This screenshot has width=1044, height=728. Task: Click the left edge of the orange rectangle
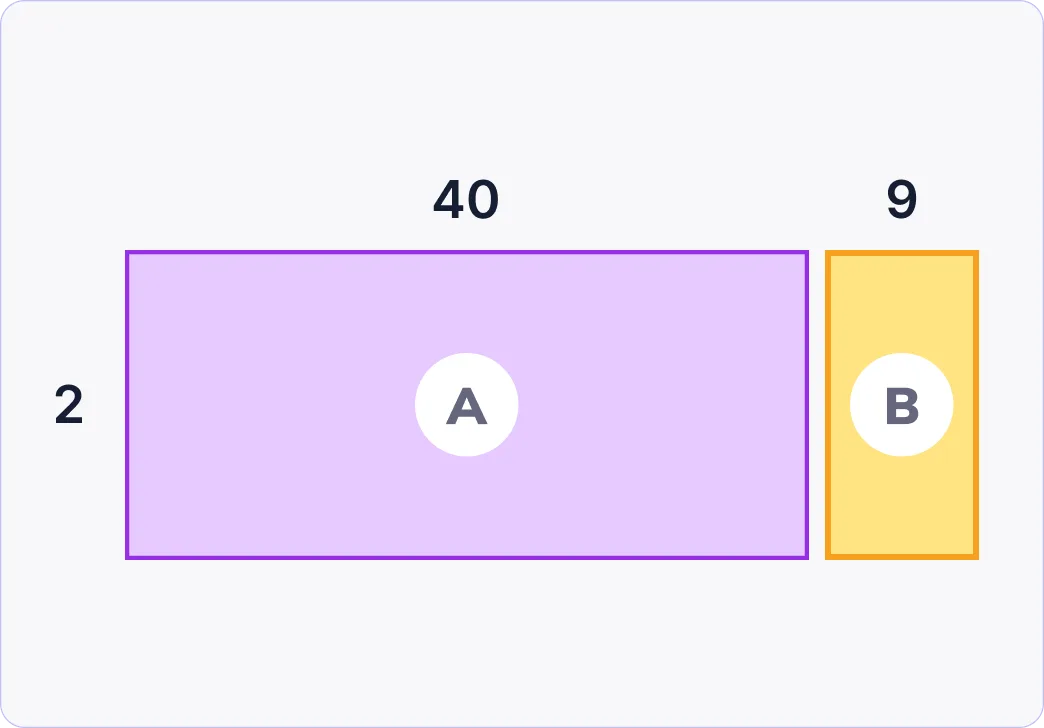[x=827, y=405]
